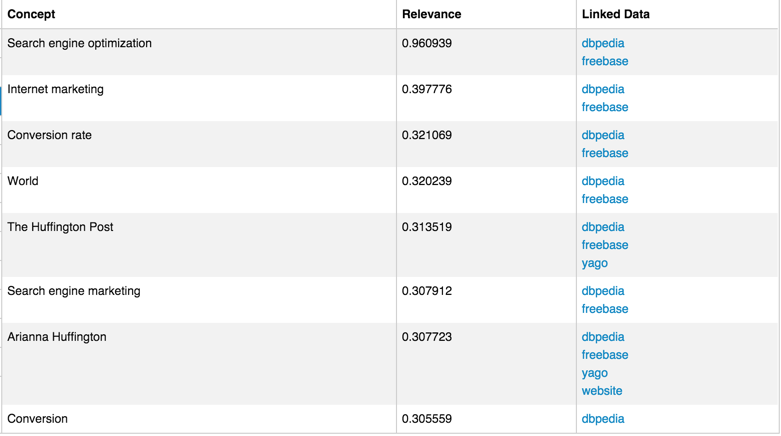Open freebase link in Conversion rate row

click(604, 153)
